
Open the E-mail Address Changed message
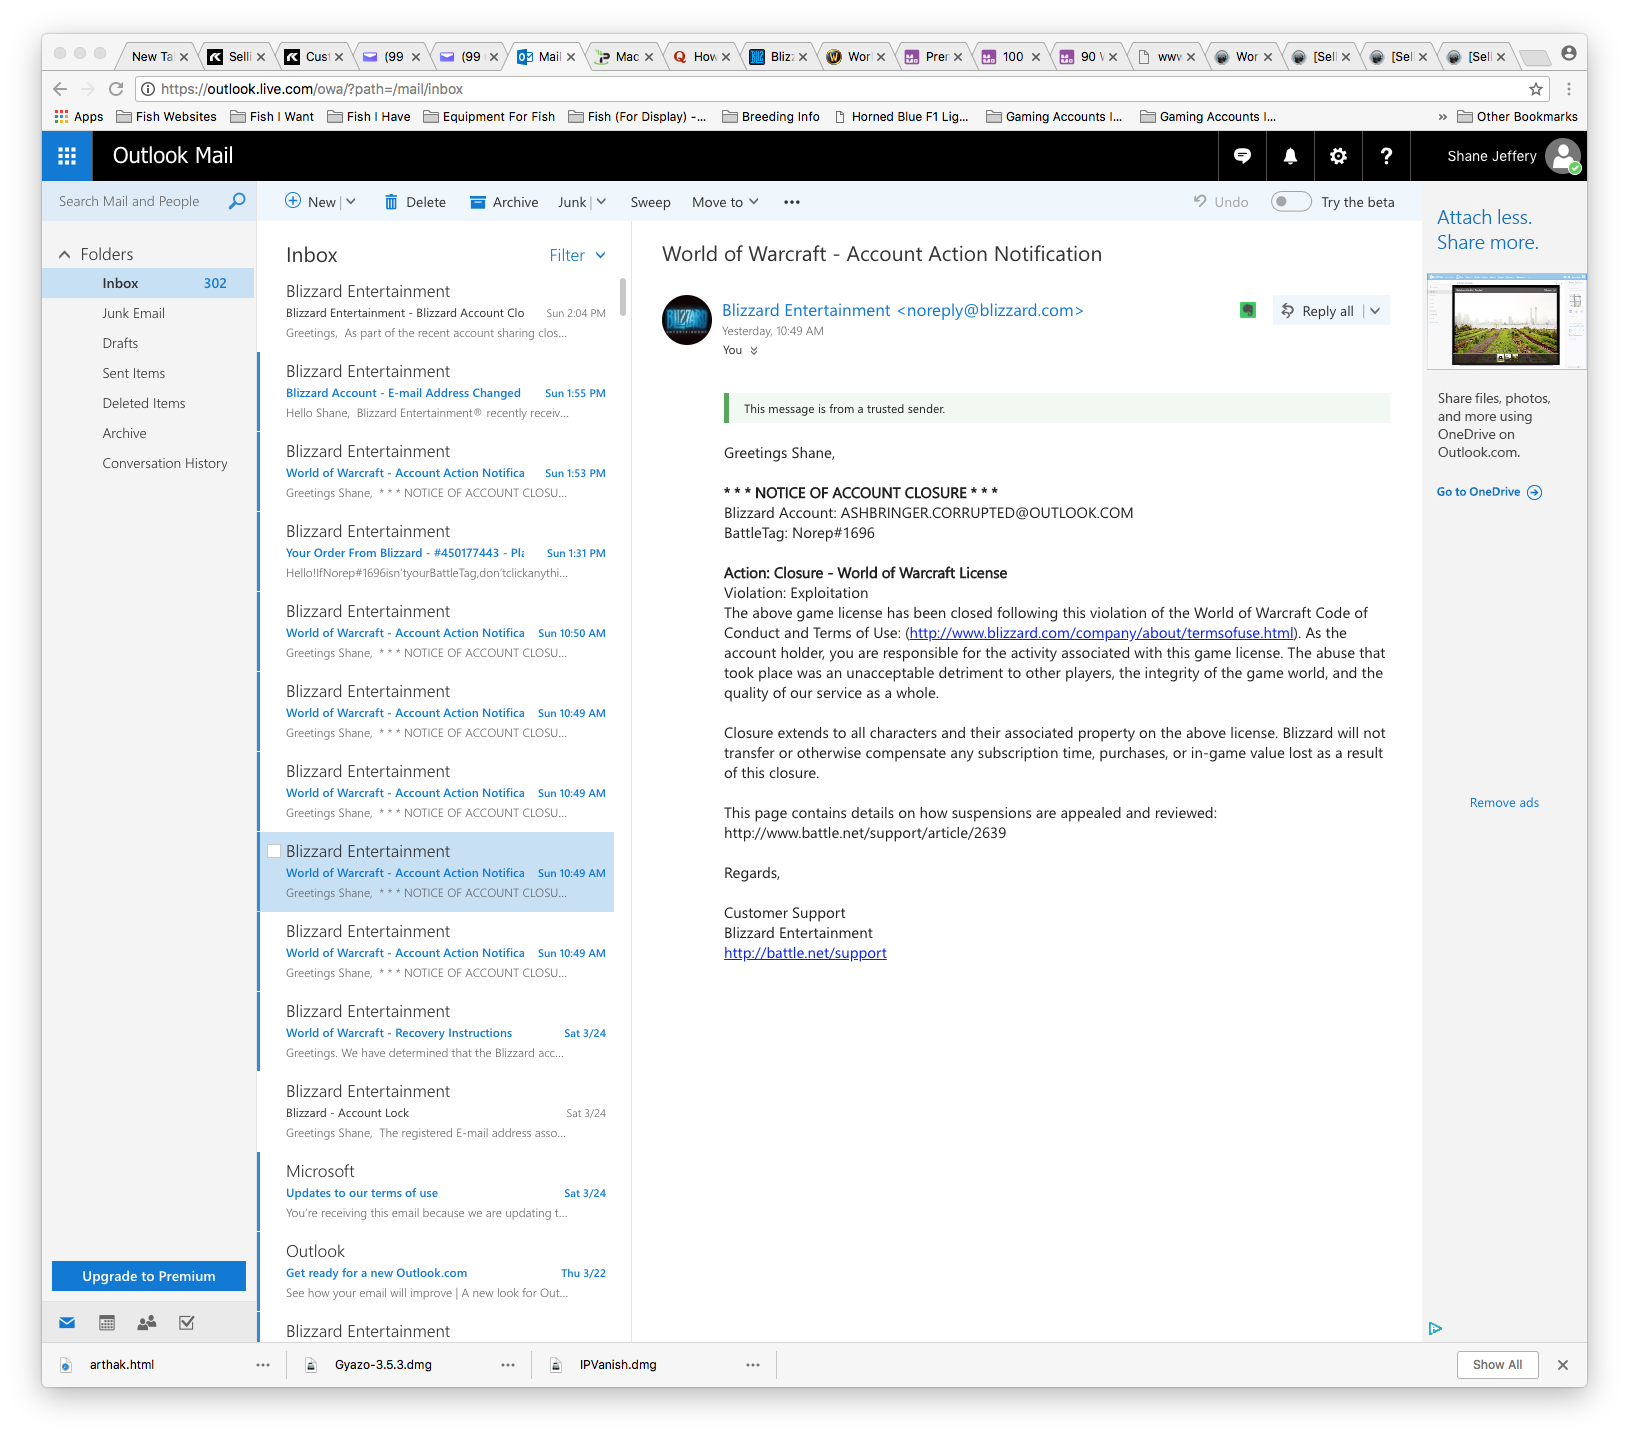coord(436,392)
